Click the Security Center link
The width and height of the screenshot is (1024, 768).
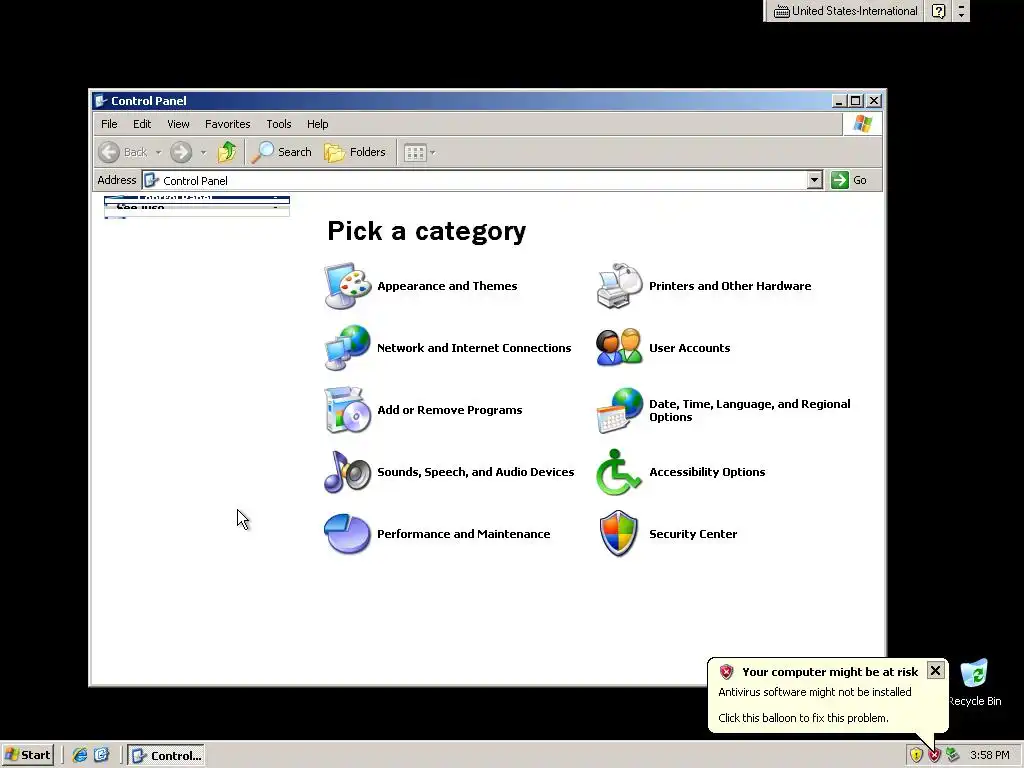693,534
